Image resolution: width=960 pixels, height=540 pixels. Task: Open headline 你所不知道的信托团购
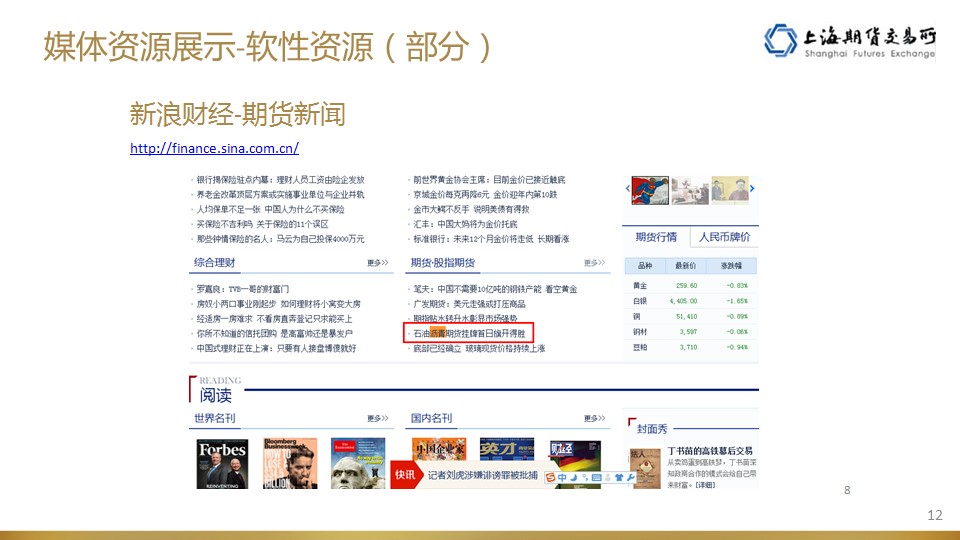[274, 334]
